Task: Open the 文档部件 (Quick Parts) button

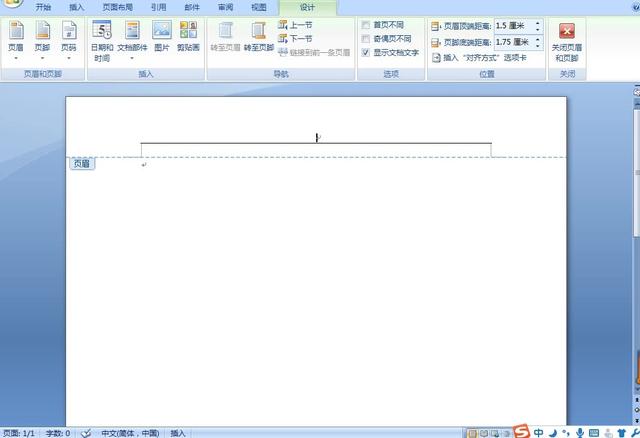Action: pyautogui.click(x=132, y=38)
